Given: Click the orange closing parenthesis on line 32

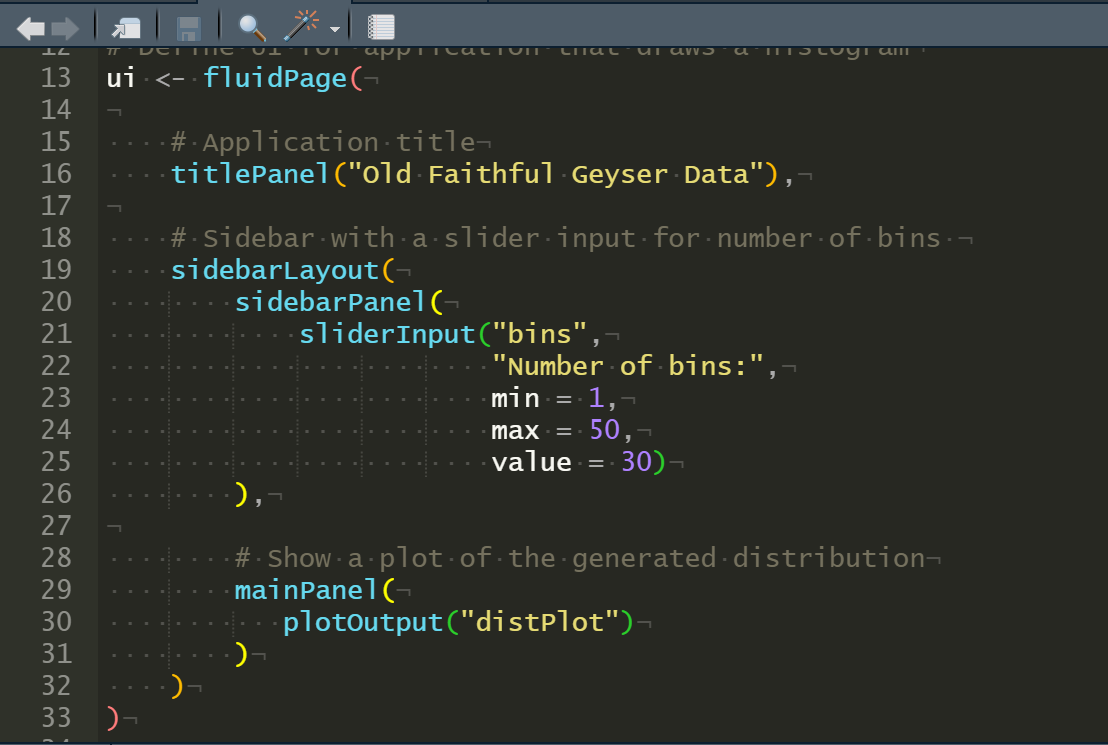Looking at the screenshot, I should point(177,686).
